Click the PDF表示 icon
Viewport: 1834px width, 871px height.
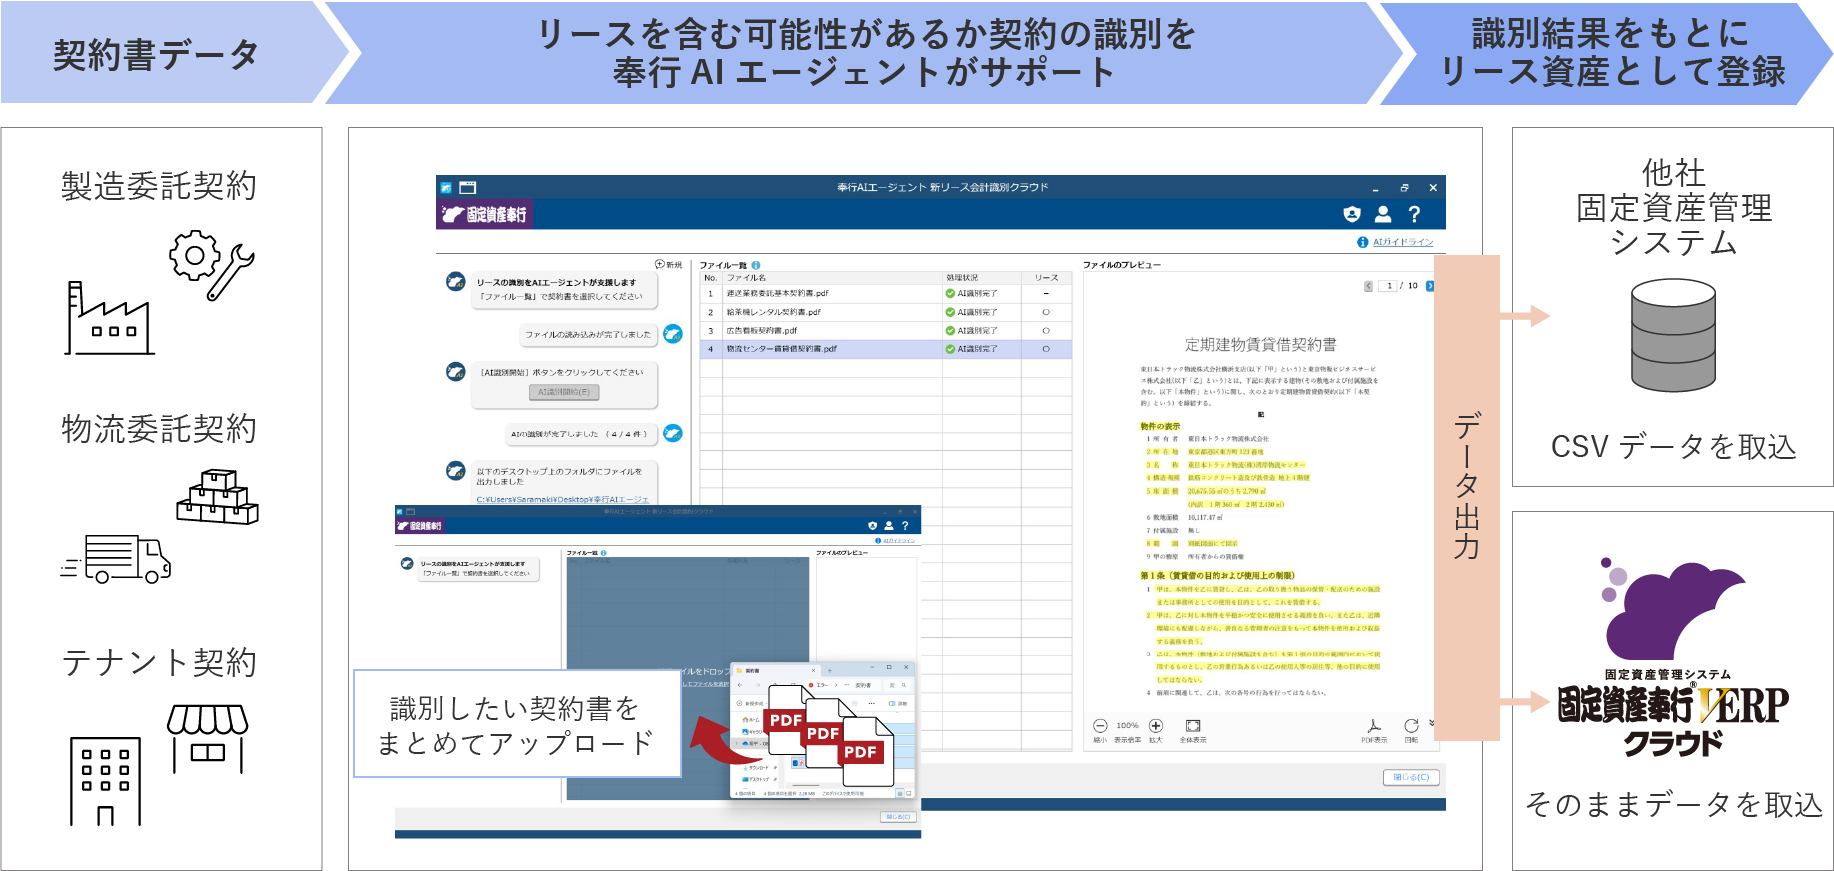(x=1374, y=726)
